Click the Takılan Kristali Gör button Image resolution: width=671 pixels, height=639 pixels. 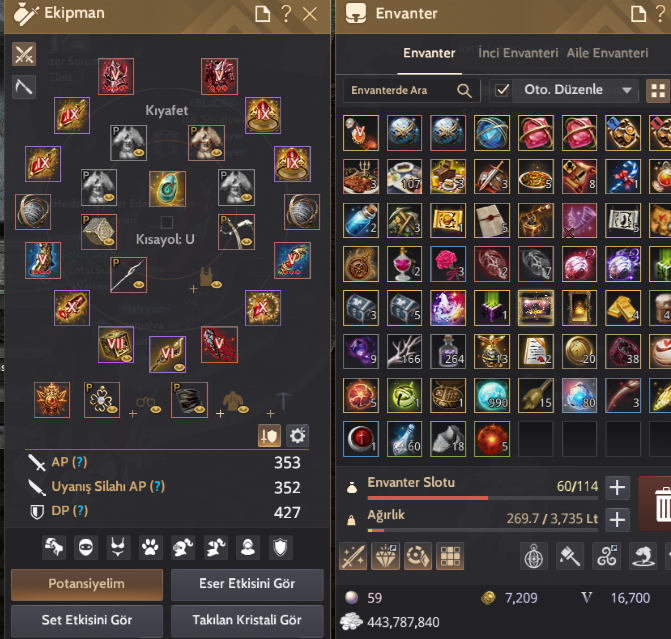click(247, 620)
